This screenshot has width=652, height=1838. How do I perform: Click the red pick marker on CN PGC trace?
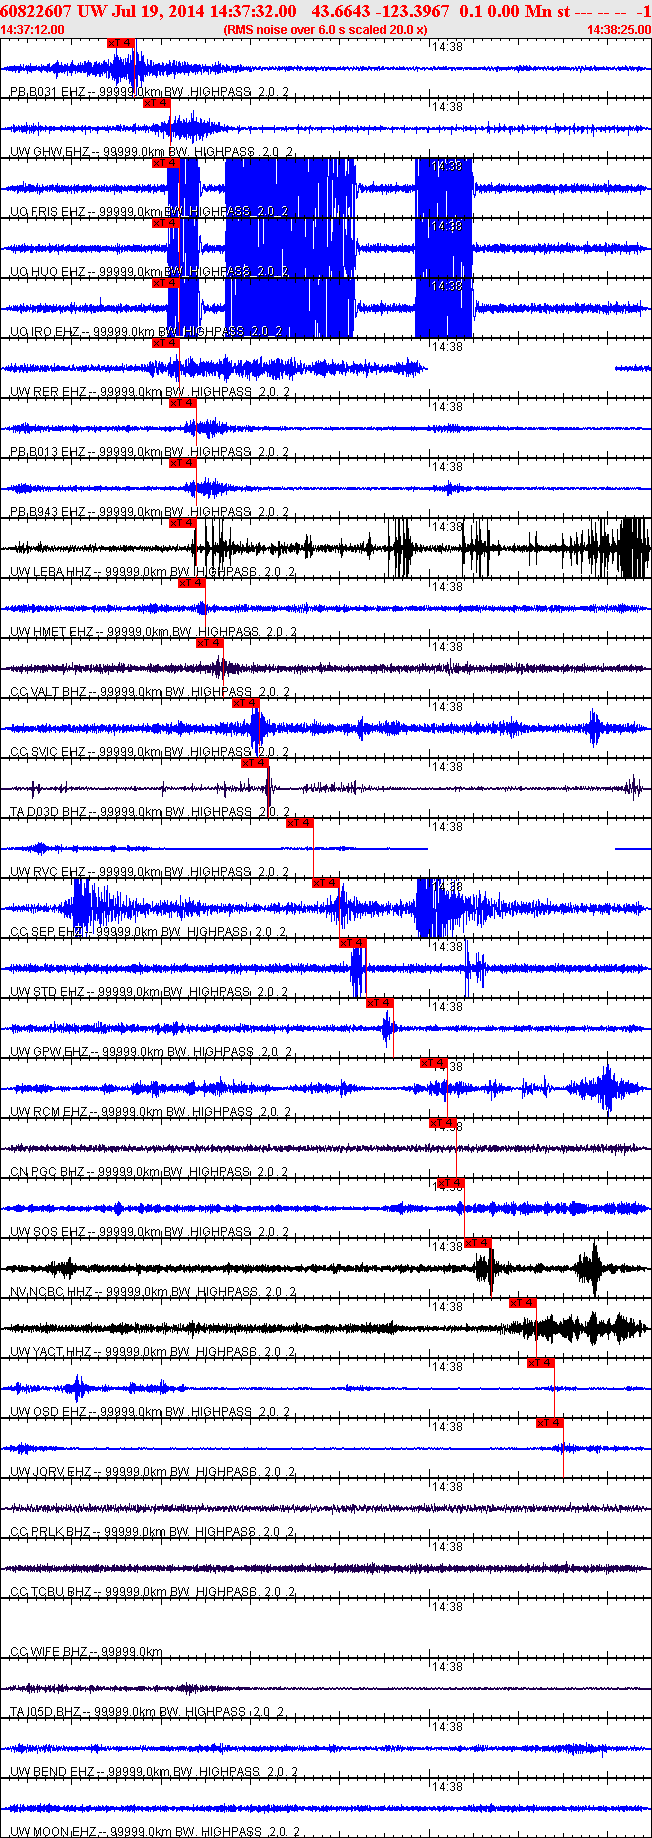(443, 1123)
